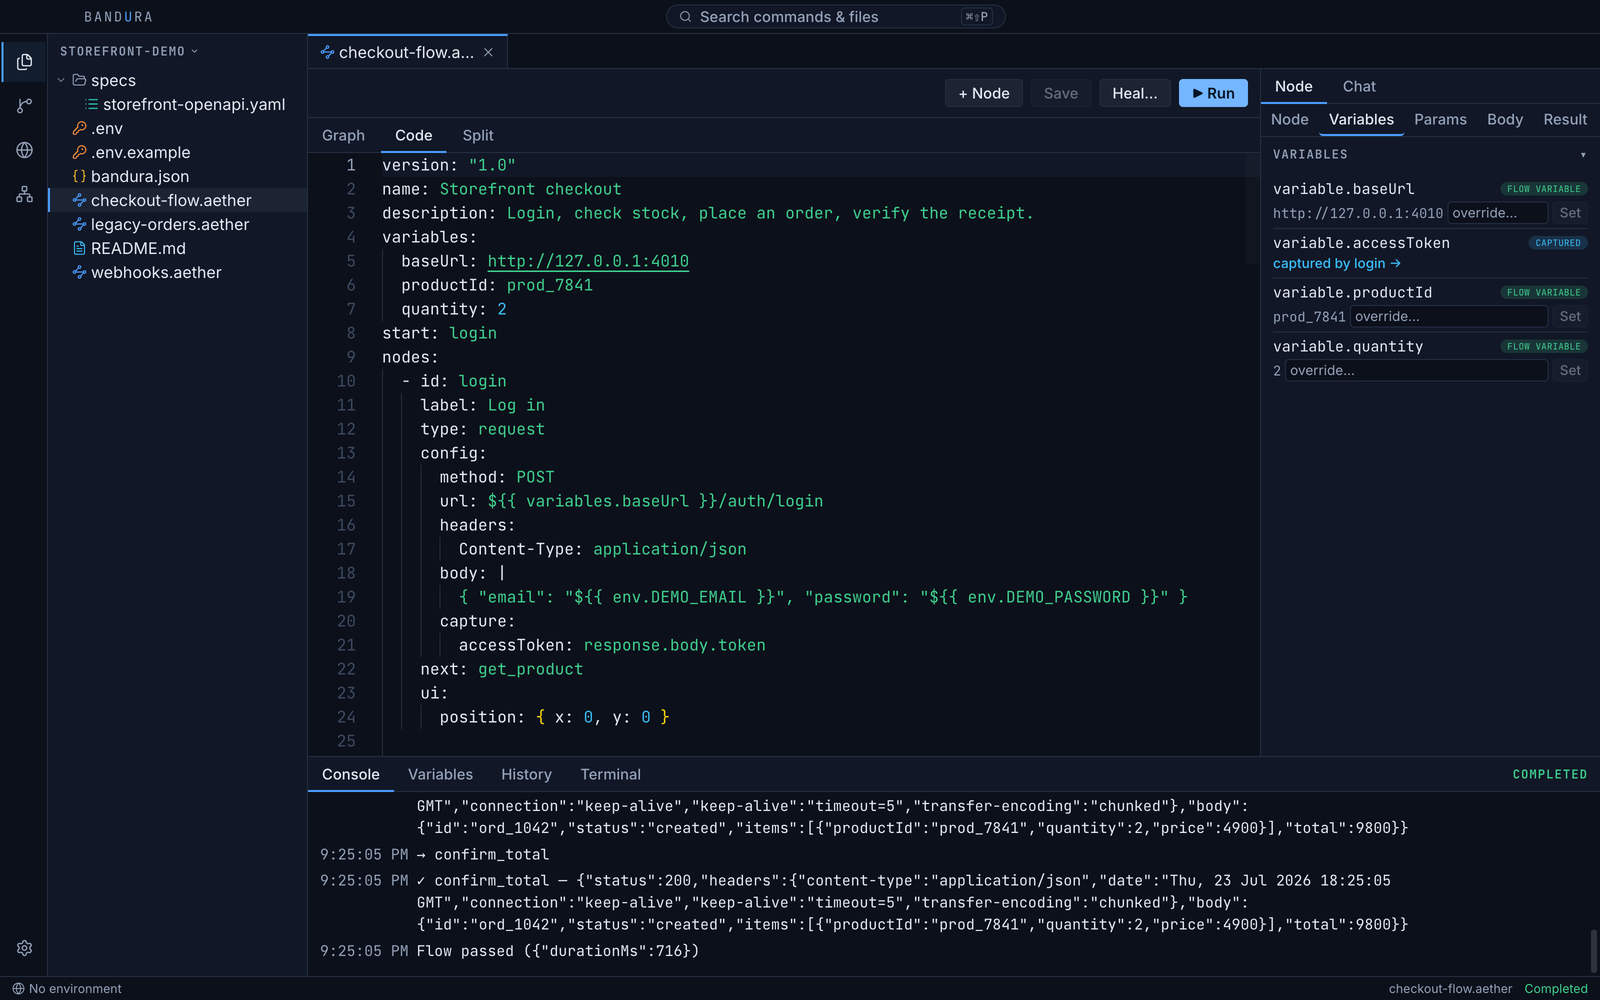Click the document icon for README.md
The image size is (1600, 1000).
click(79, 248)
